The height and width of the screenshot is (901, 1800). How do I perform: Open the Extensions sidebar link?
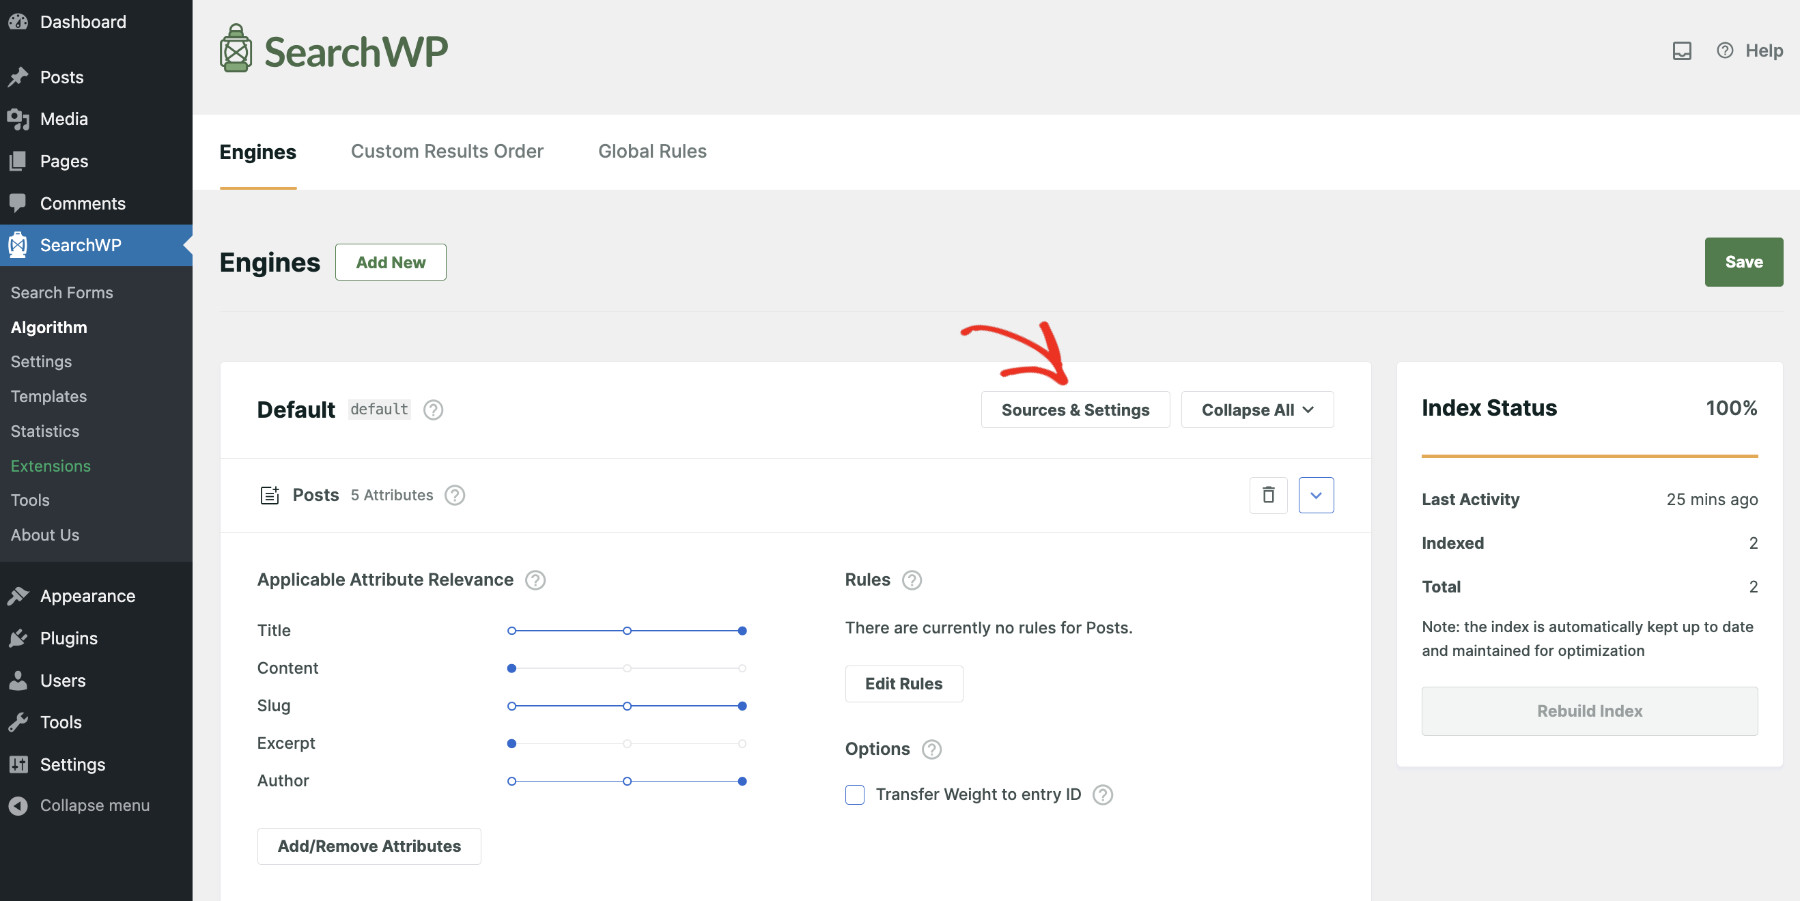click(x=50, y=465)
